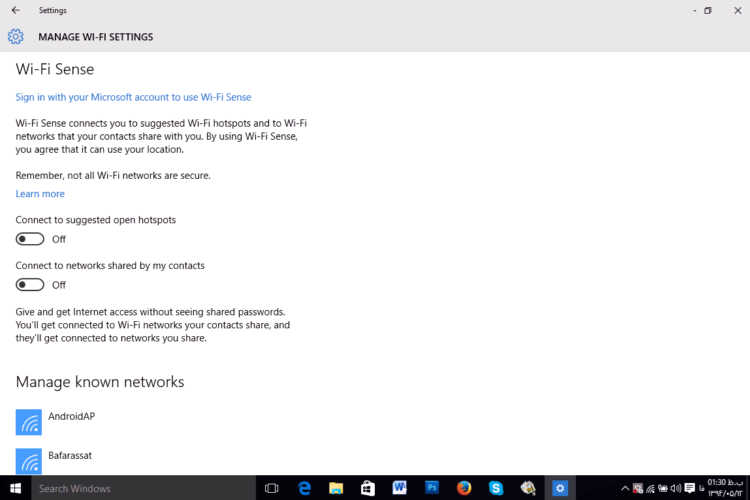750x500 pixels.
Task: Open Task View from taskbar
Action: tap(272, 488)
